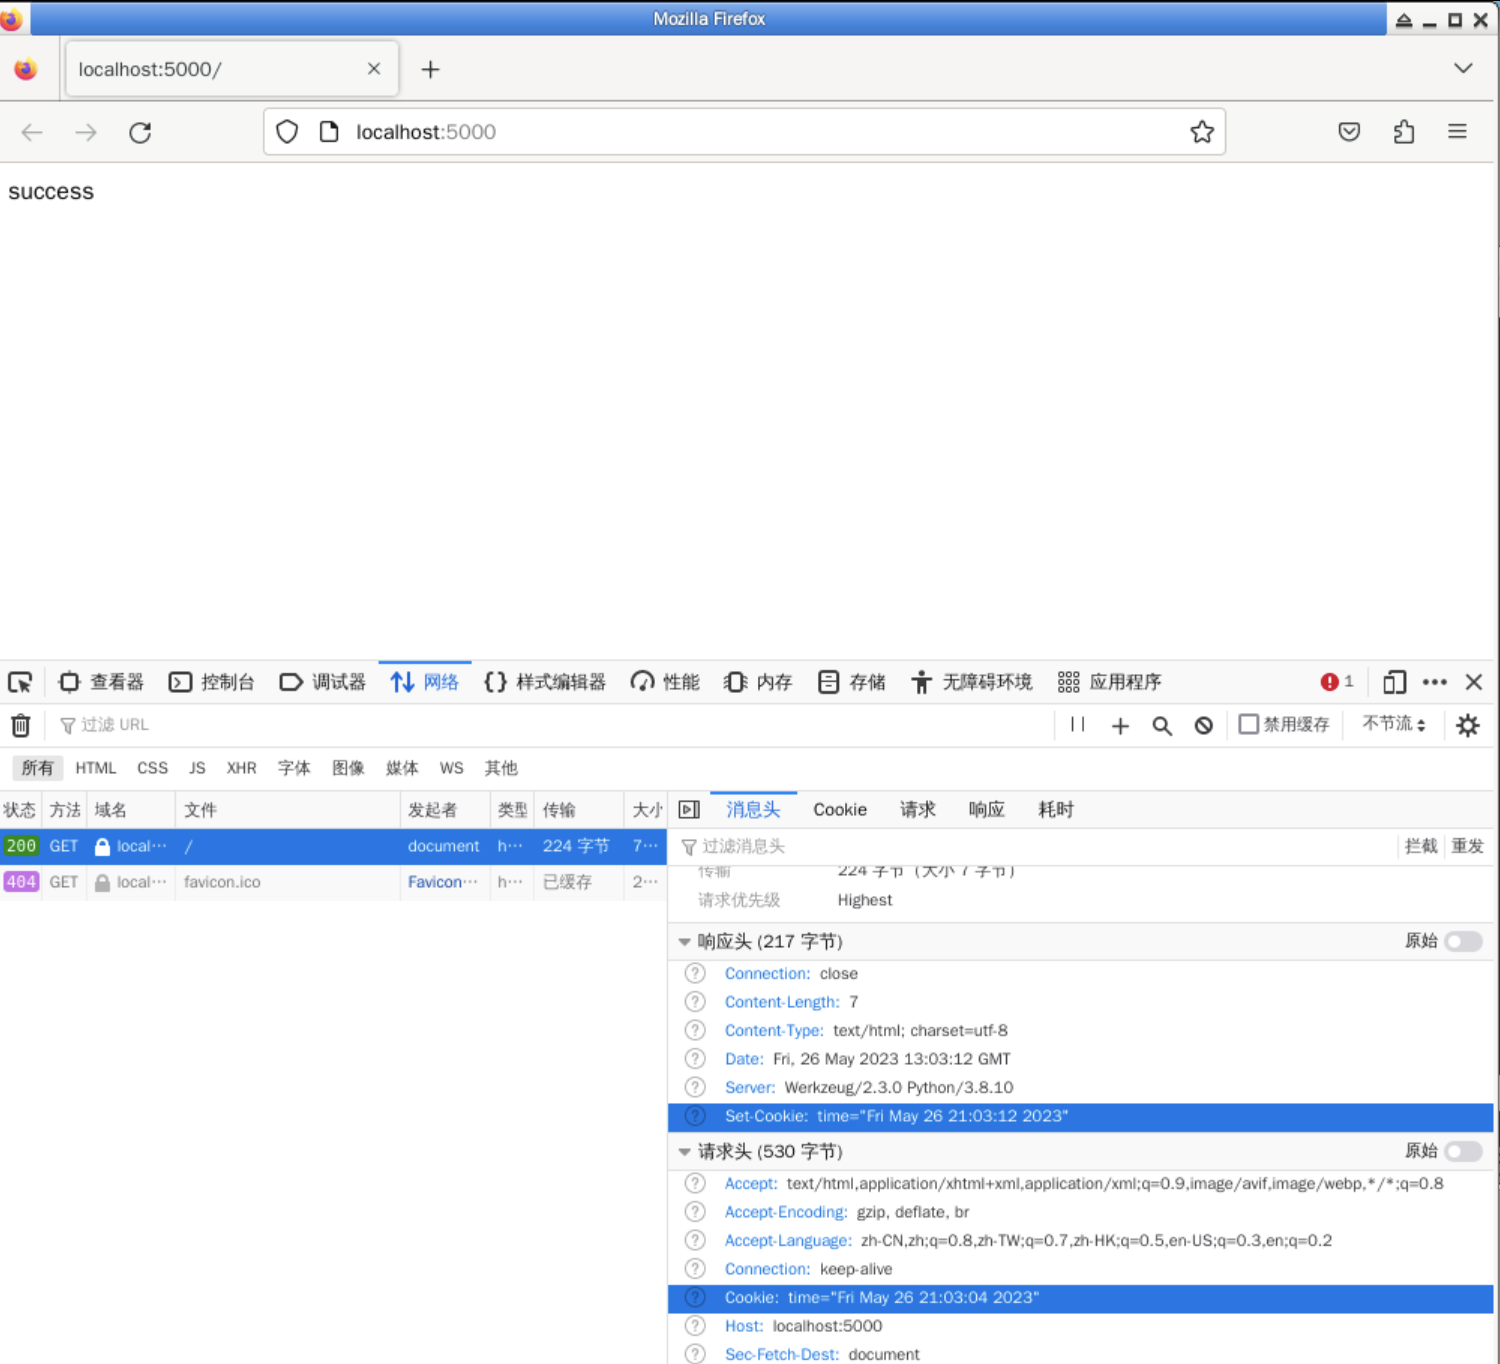
Task: Show the 耗时 details tab
Action: point(1055,810)
